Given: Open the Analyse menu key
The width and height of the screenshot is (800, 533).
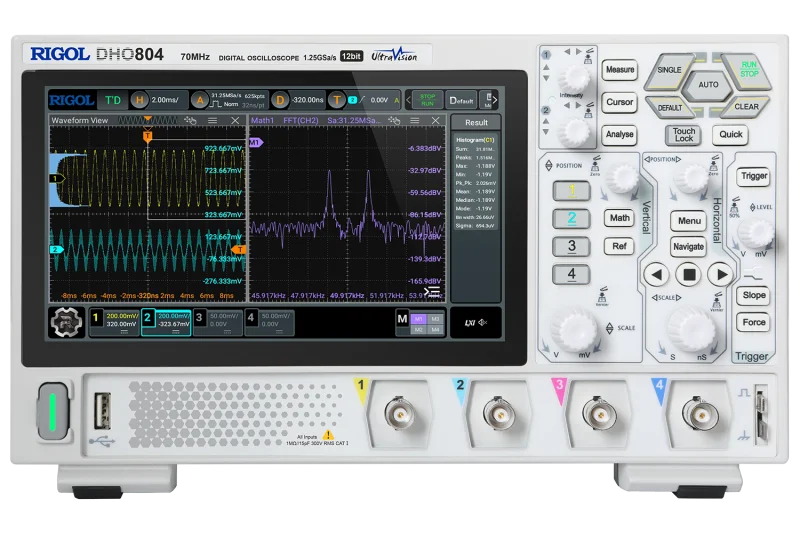Looking at the screenshot, I should click(620, 135).
